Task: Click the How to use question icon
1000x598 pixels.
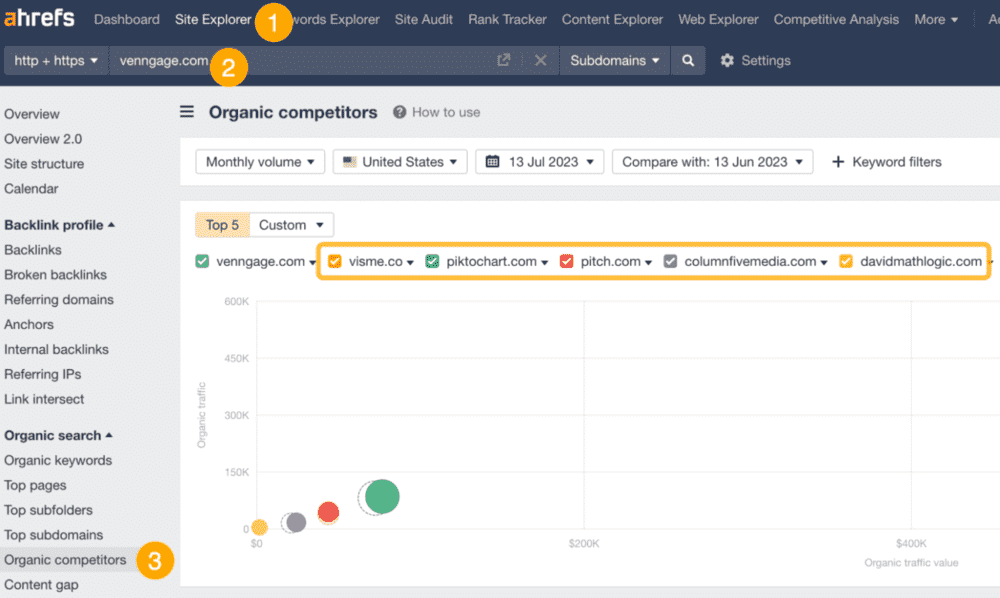Action: pyautogui.click(x=399, y=112)
